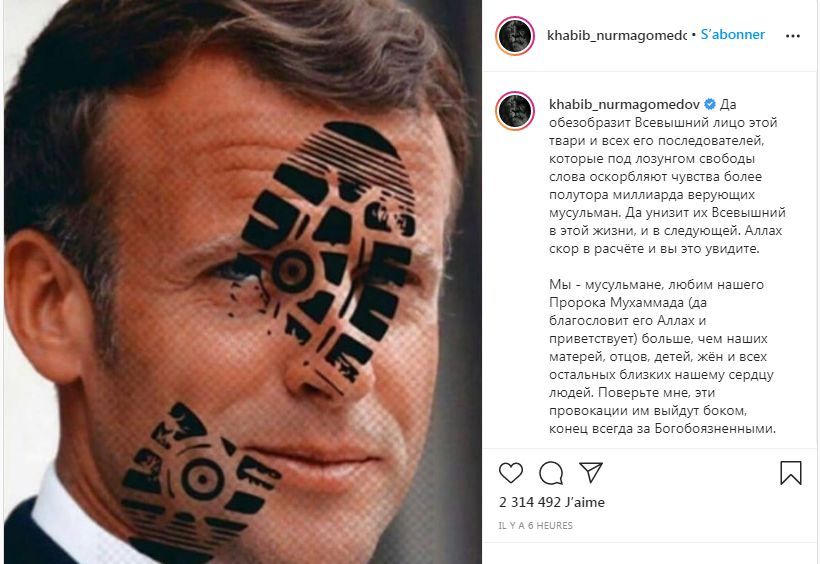Like the post with the heart icon
Image resolution: width=820 pixels, height=564 pixels.
point(510,473)
